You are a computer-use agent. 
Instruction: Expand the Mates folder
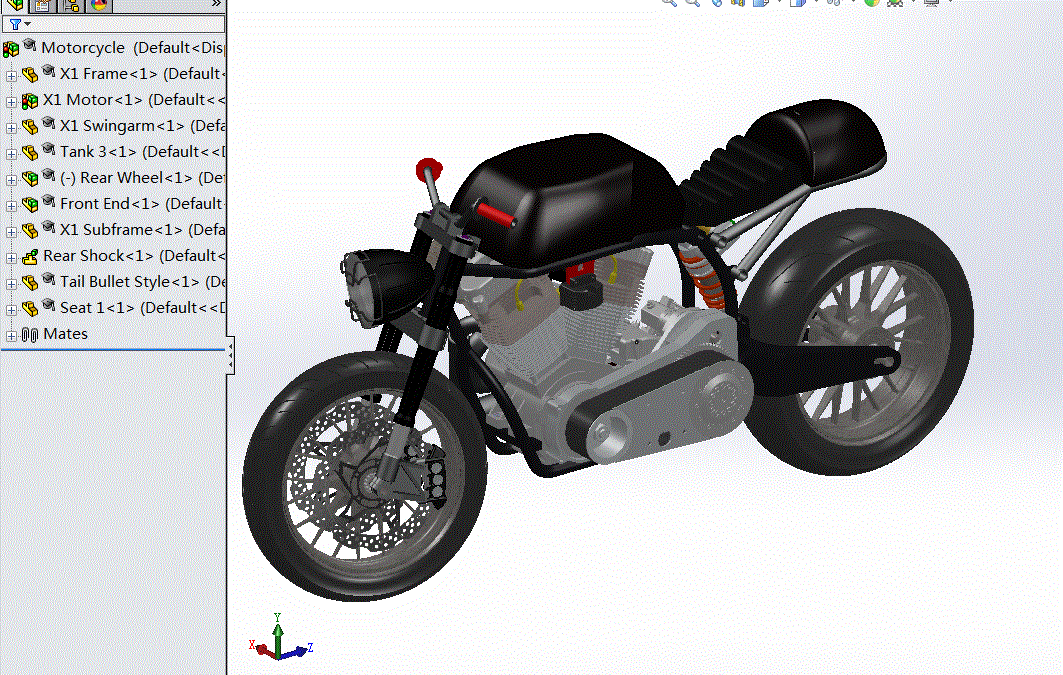point(11,336)
